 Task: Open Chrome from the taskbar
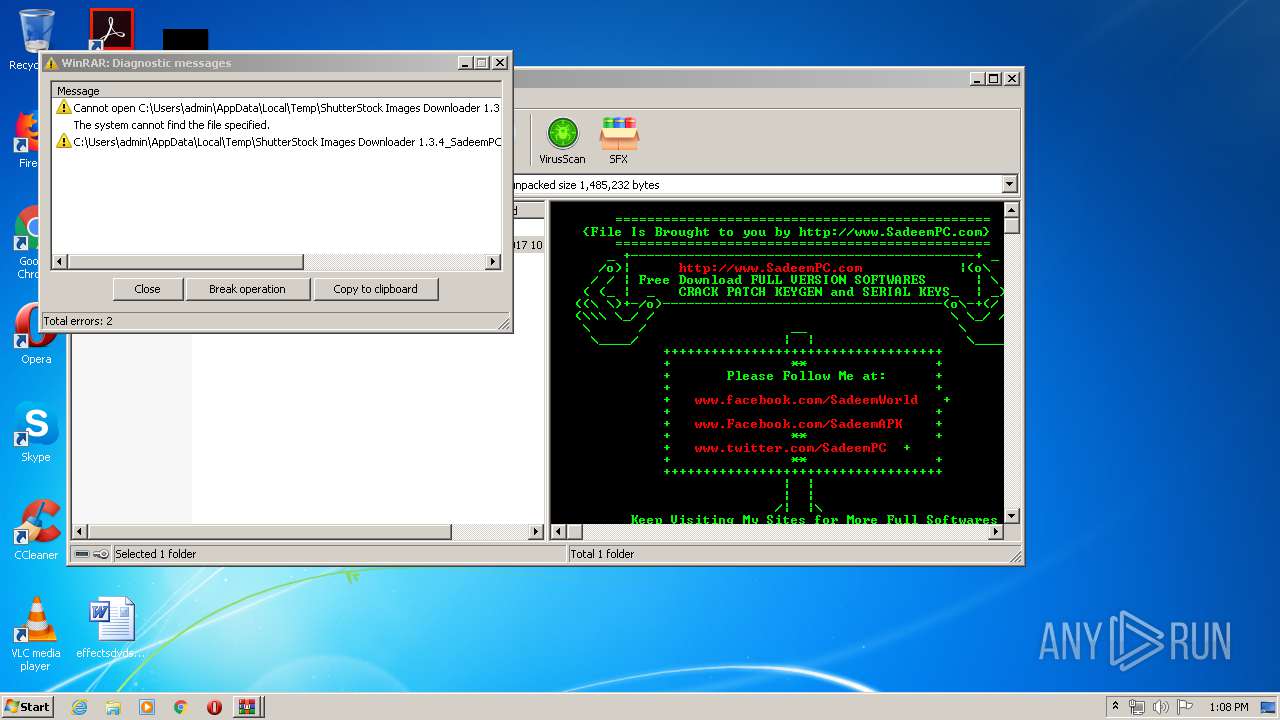click(181, 707)
